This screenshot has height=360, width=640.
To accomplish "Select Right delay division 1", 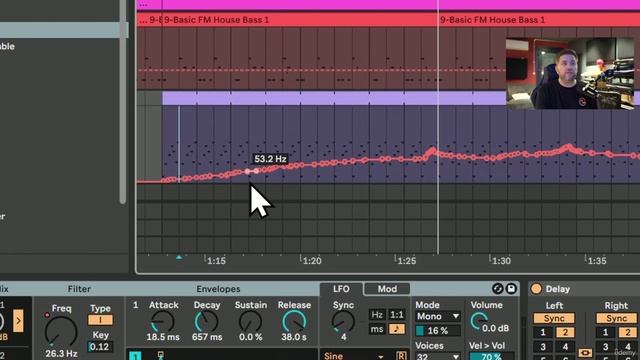I will pyautogui.click(x=605, y=332).
